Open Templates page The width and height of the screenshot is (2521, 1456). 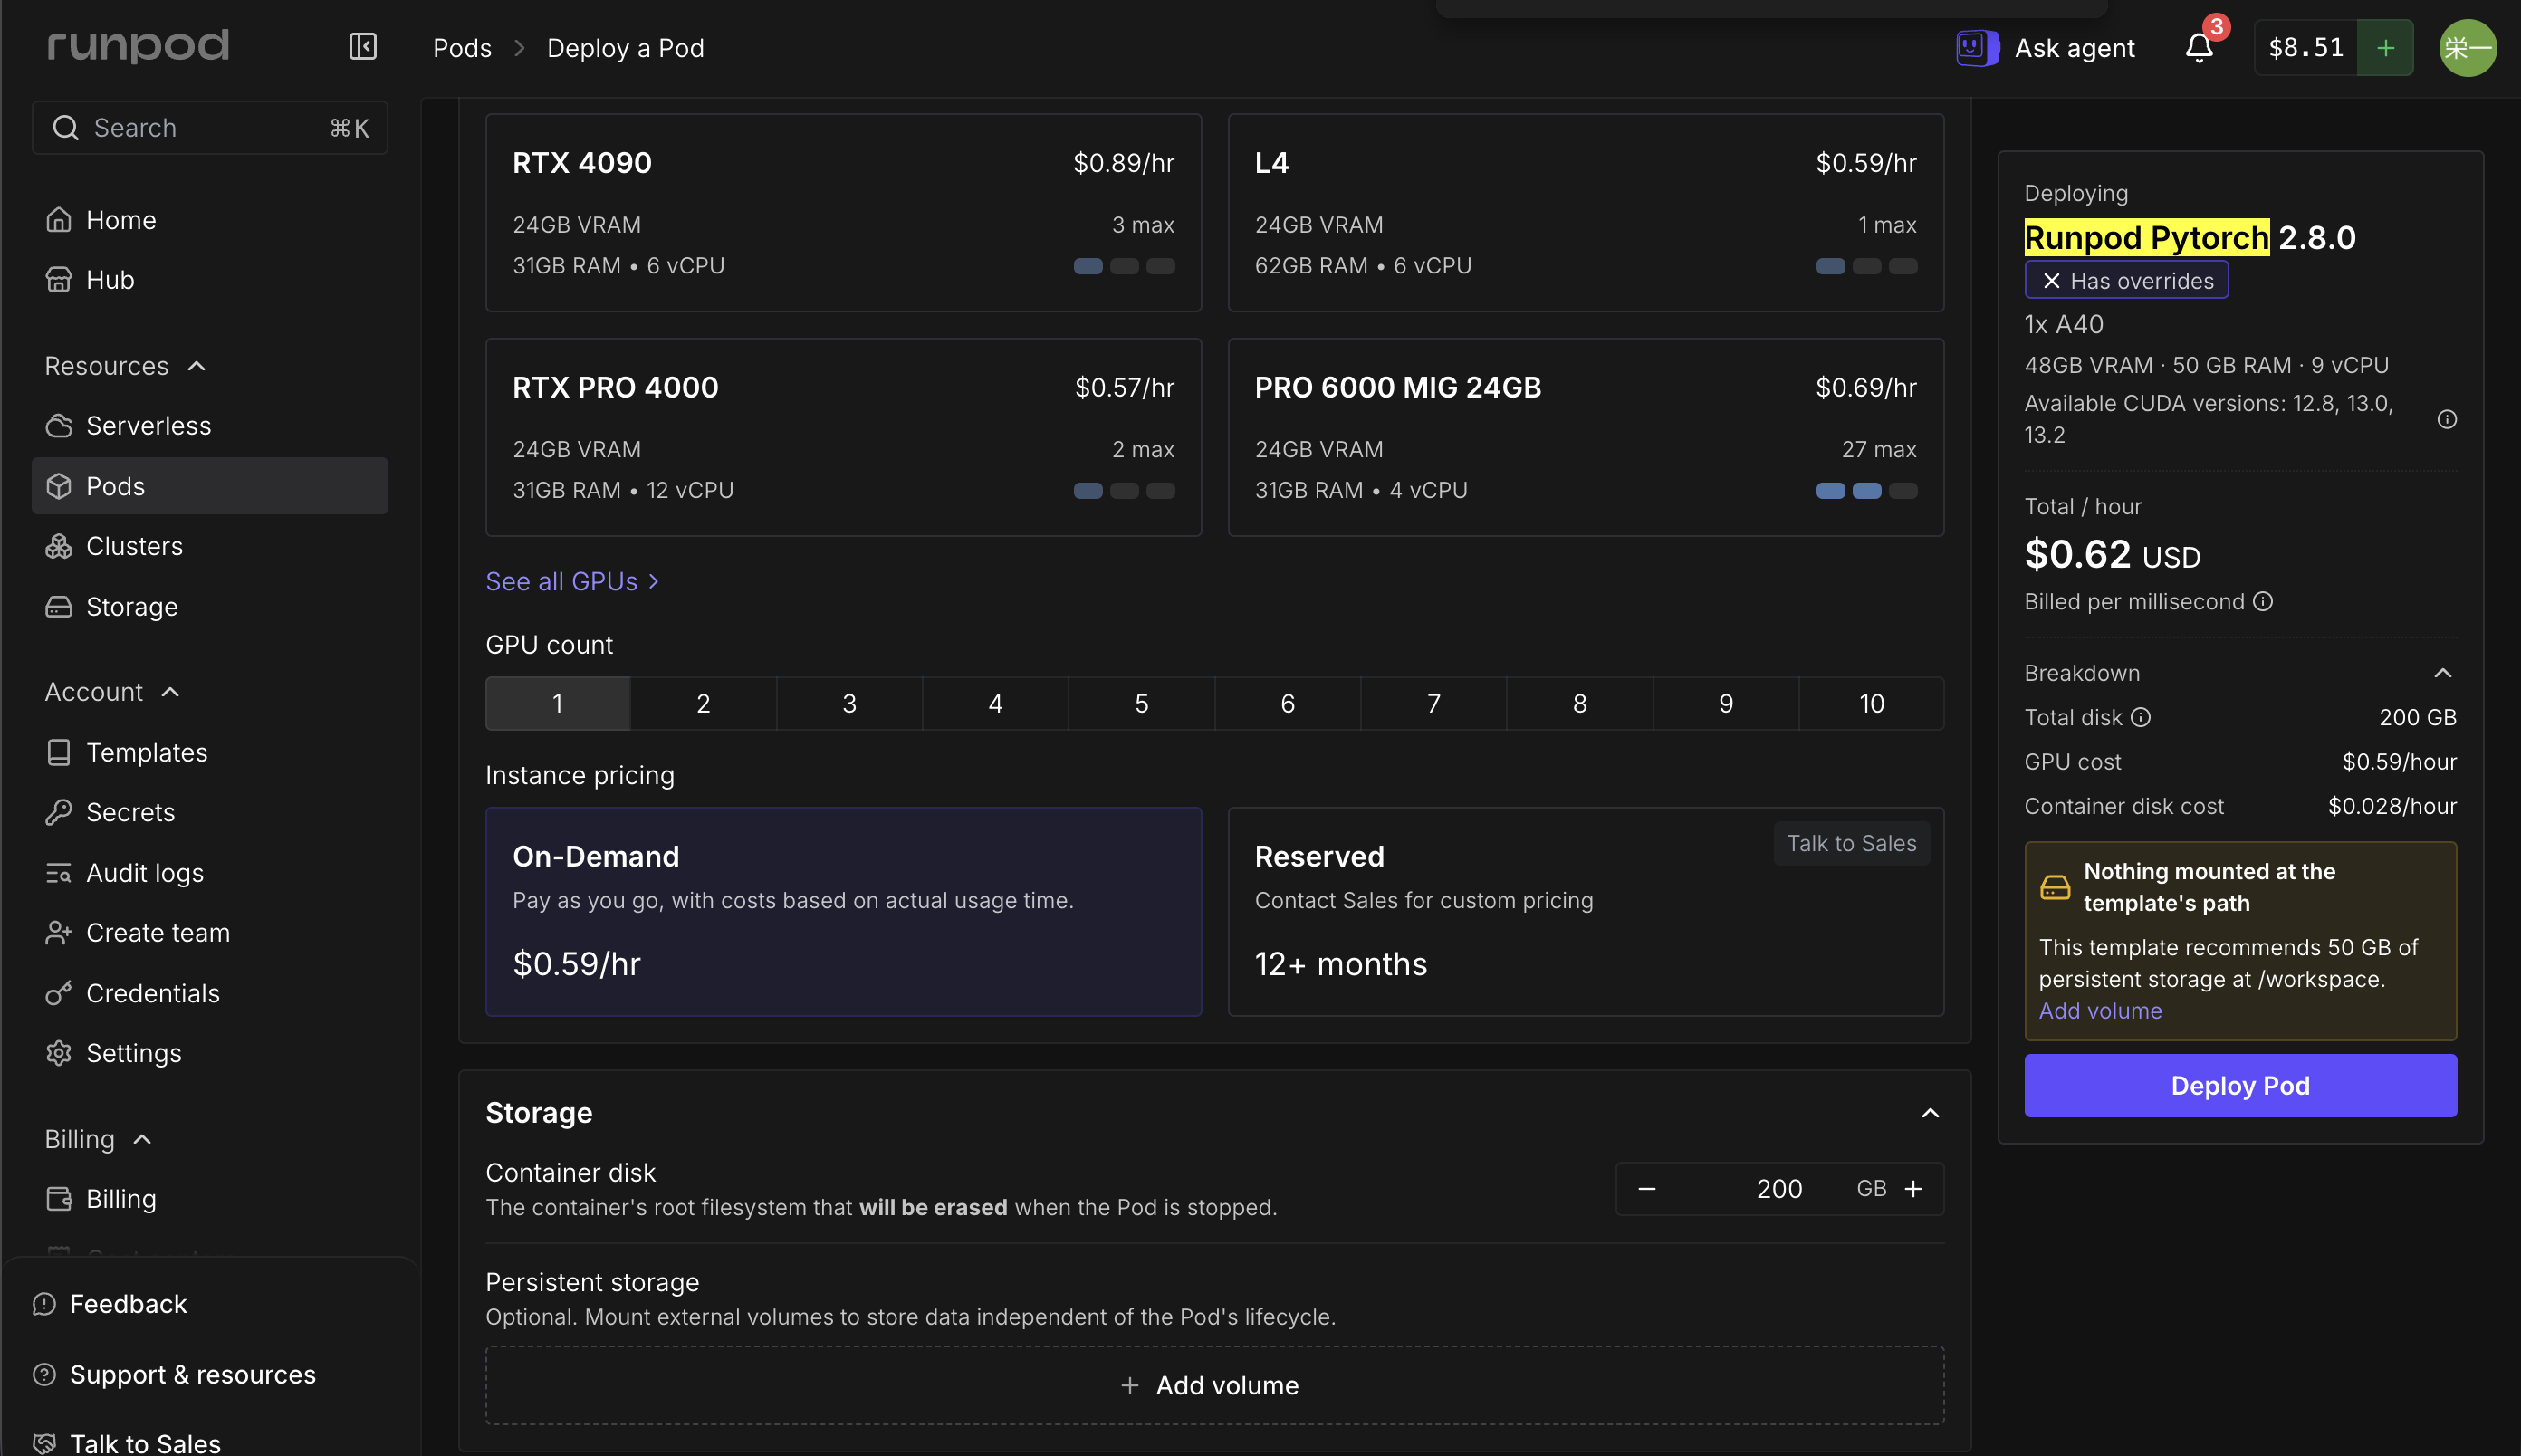[x=210, y=752]
